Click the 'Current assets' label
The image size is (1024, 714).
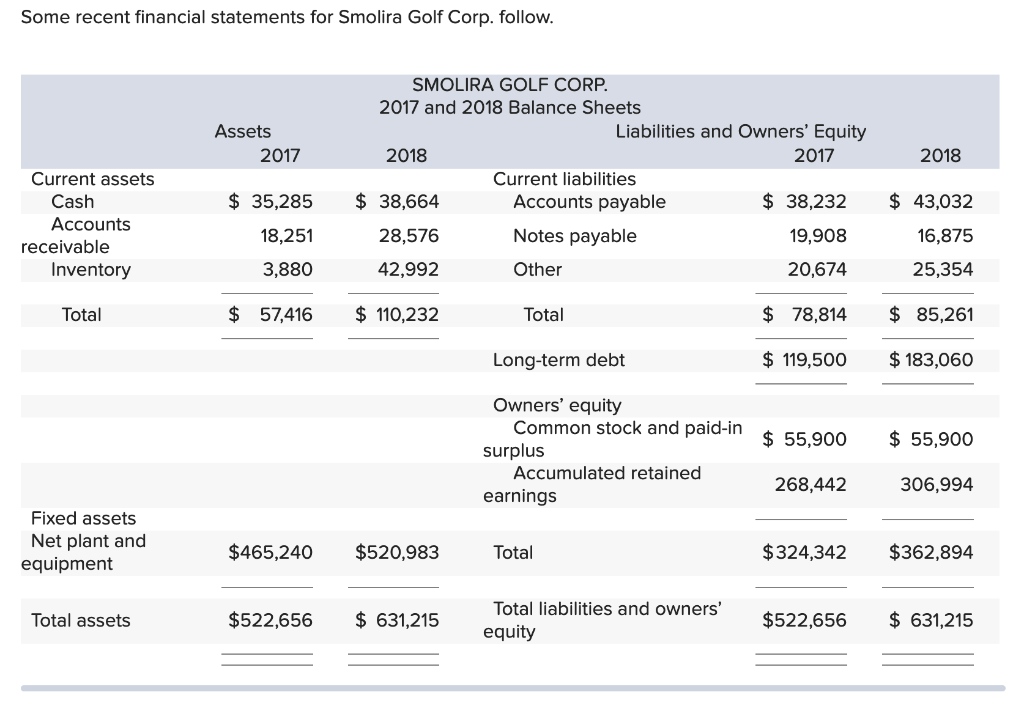click(x=93, y=179)
